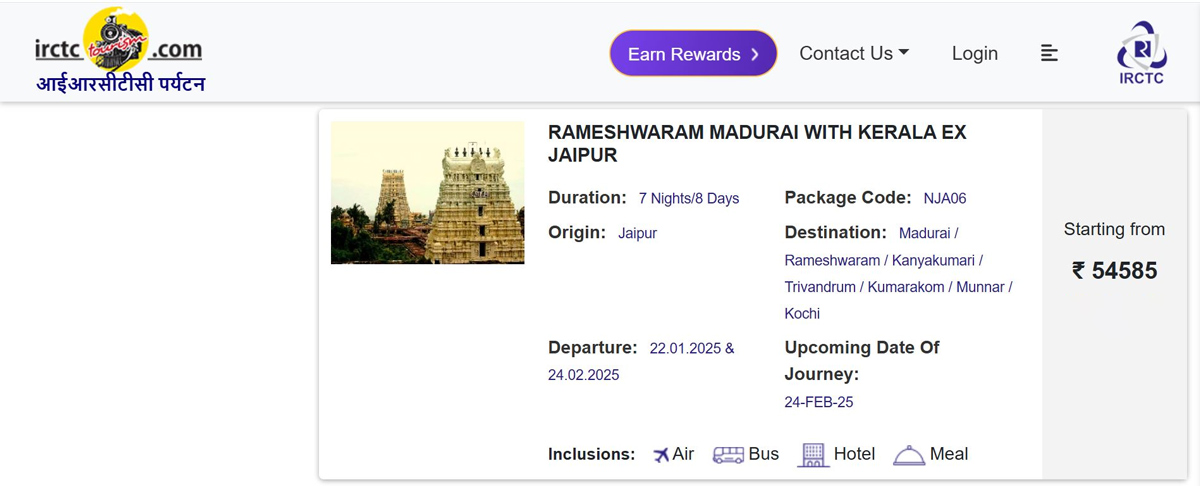The width and height of the screenshot is (1200, 486).
Task: Click the 7 Nights/8 Days duration text
Action: click(688, 198)
